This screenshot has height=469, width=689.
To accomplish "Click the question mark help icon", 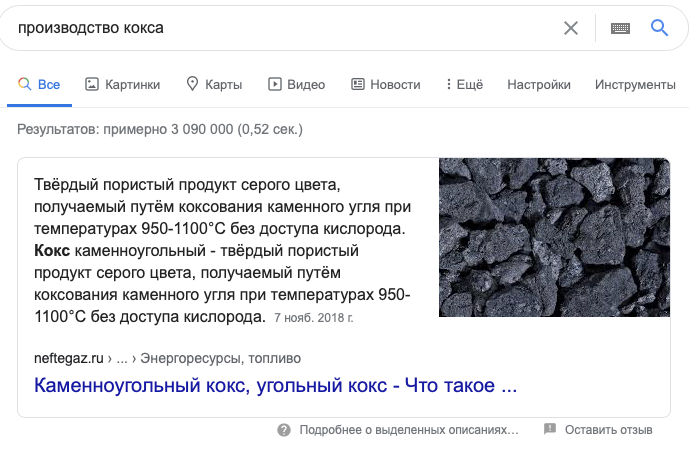I will 284,430.
